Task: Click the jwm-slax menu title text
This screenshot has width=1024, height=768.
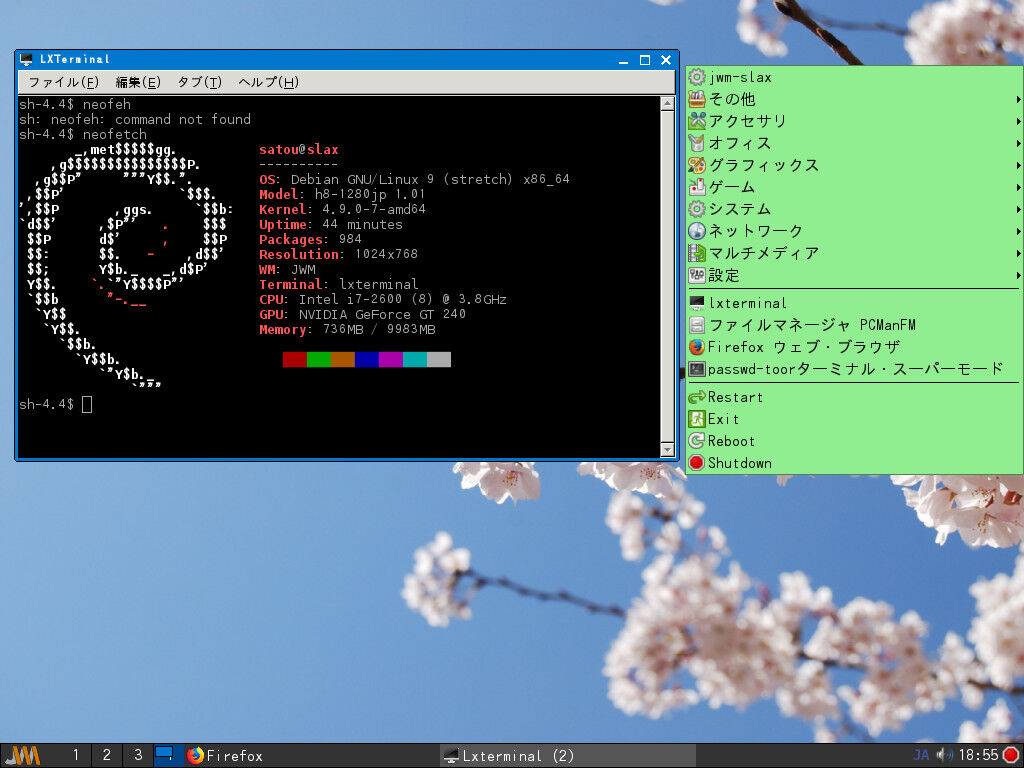Action: [x=740, y=77]
